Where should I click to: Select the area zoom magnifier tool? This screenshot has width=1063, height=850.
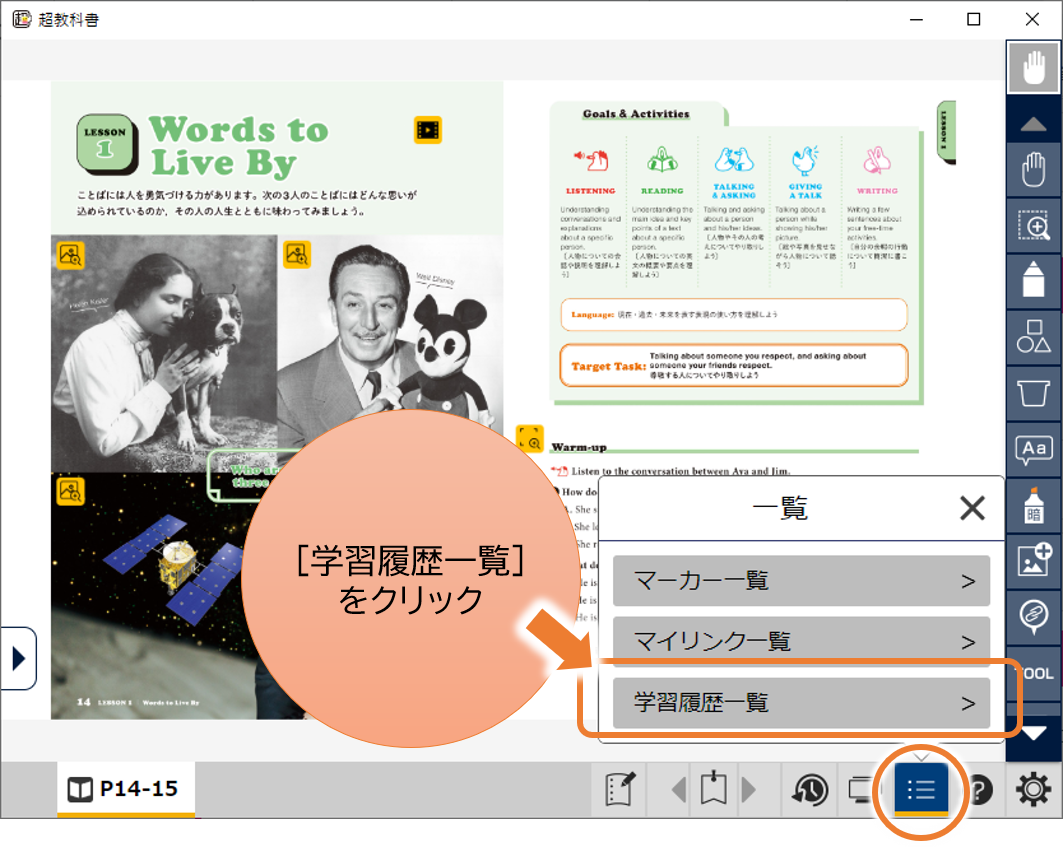1033,226
